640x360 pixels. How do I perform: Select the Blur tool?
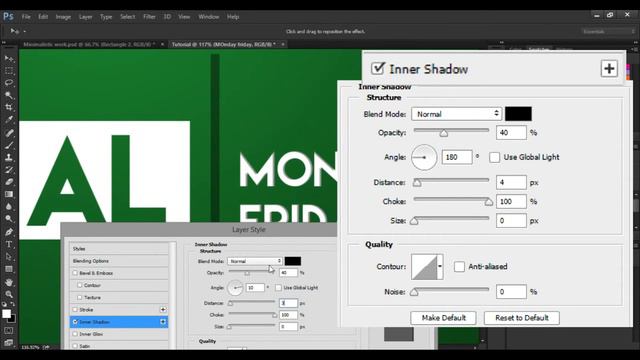coord(9,207)
